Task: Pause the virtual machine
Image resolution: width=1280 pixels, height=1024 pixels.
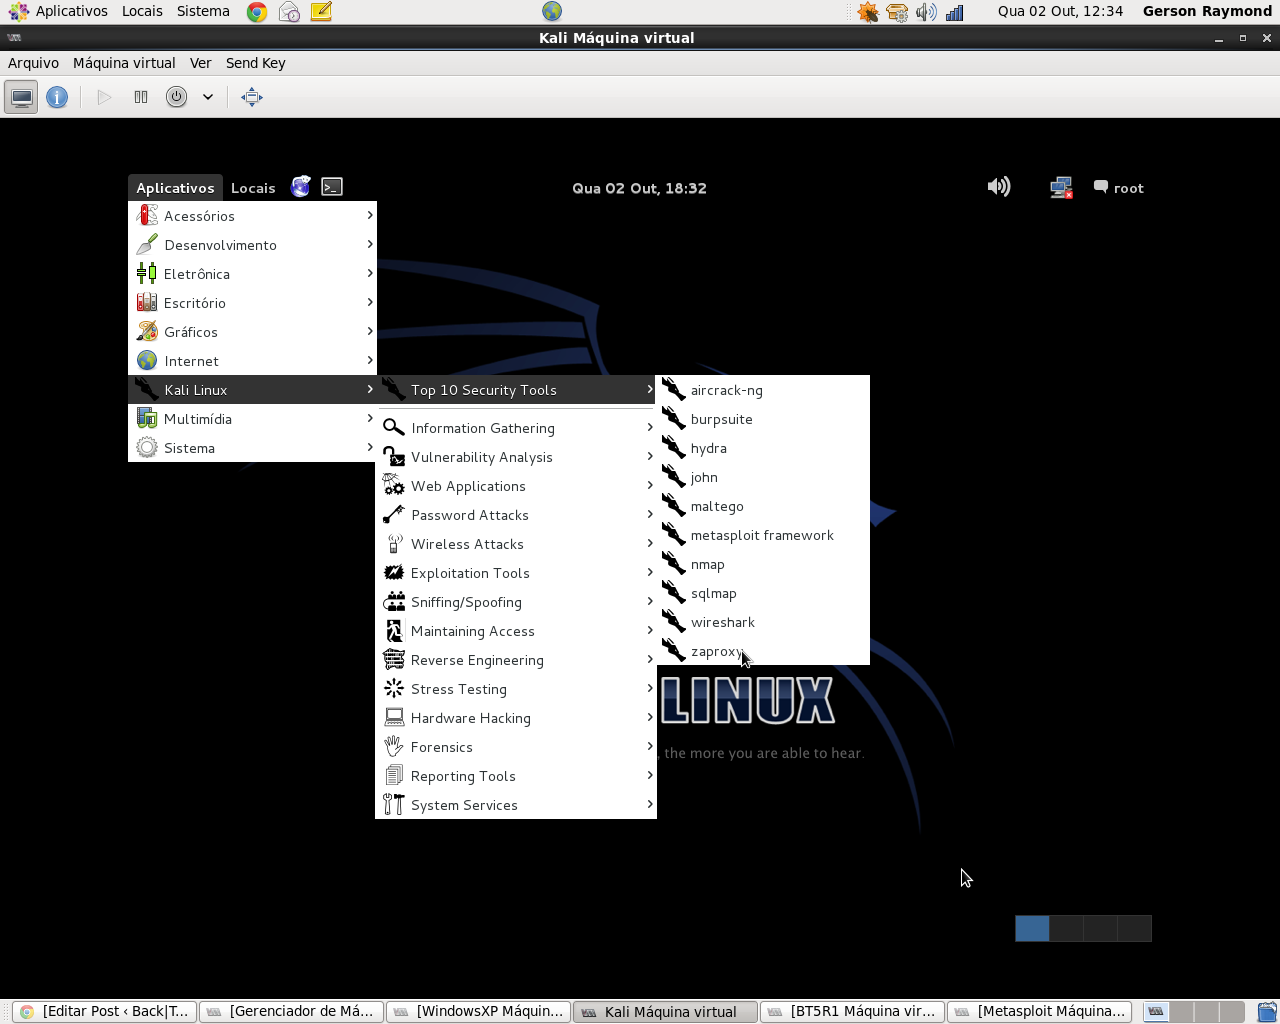Action: [141, 97]
